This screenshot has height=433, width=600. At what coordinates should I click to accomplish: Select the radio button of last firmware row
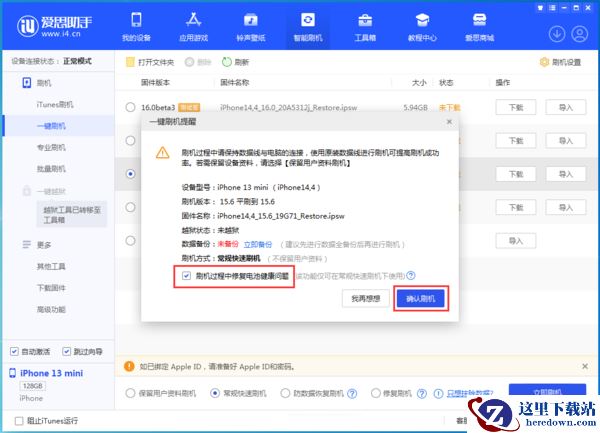130,241
